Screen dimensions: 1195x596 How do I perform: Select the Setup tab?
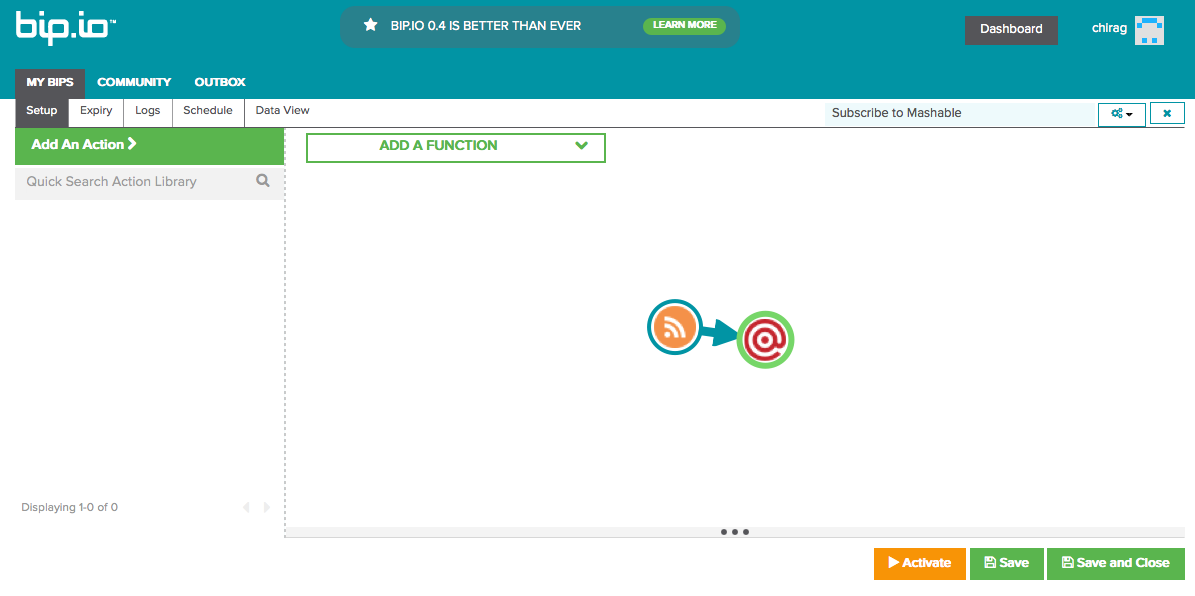pos(42,111)
